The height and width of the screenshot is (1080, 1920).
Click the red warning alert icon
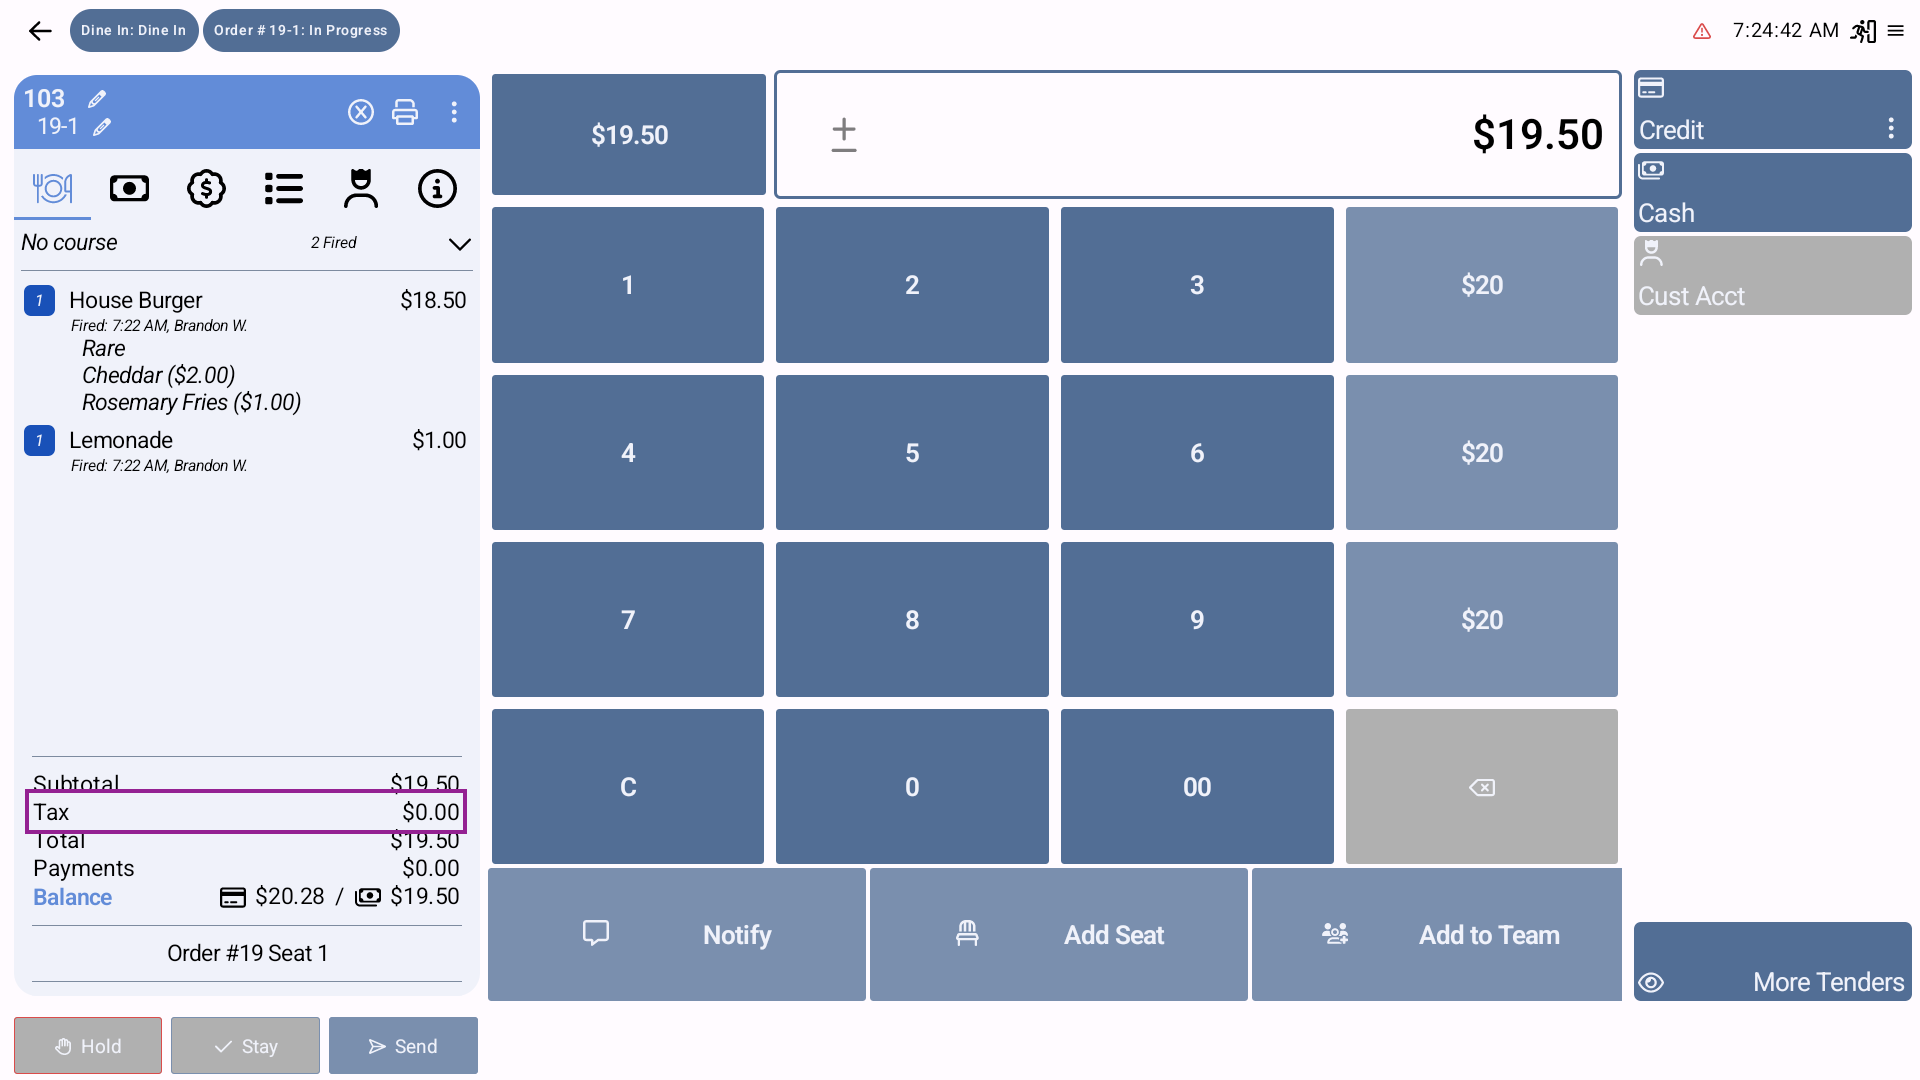[x=1702, y=31]
